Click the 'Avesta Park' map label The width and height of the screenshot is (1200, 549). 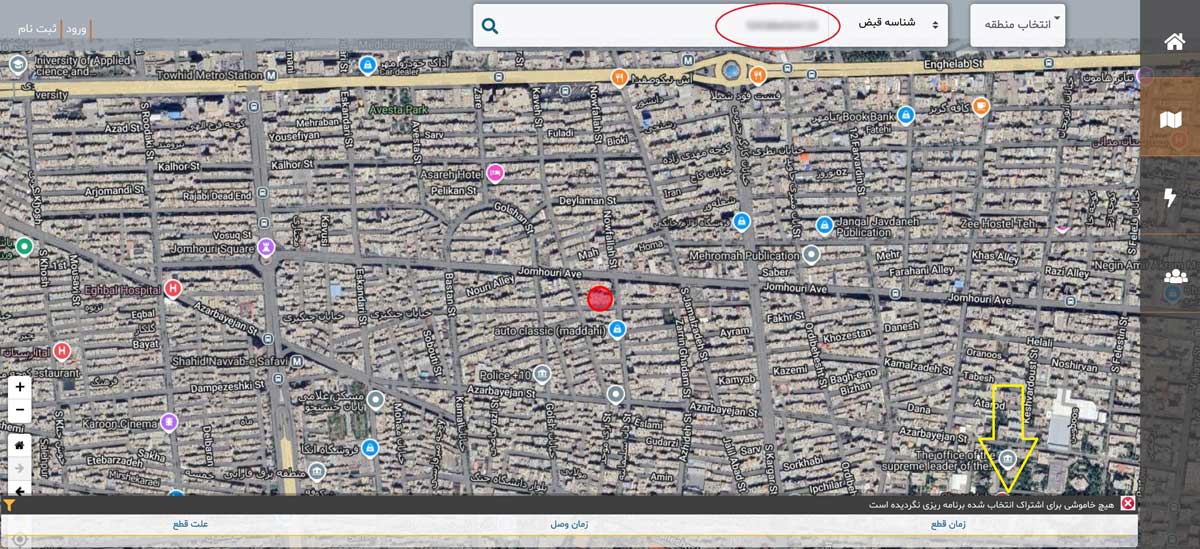tap(398, 108)
